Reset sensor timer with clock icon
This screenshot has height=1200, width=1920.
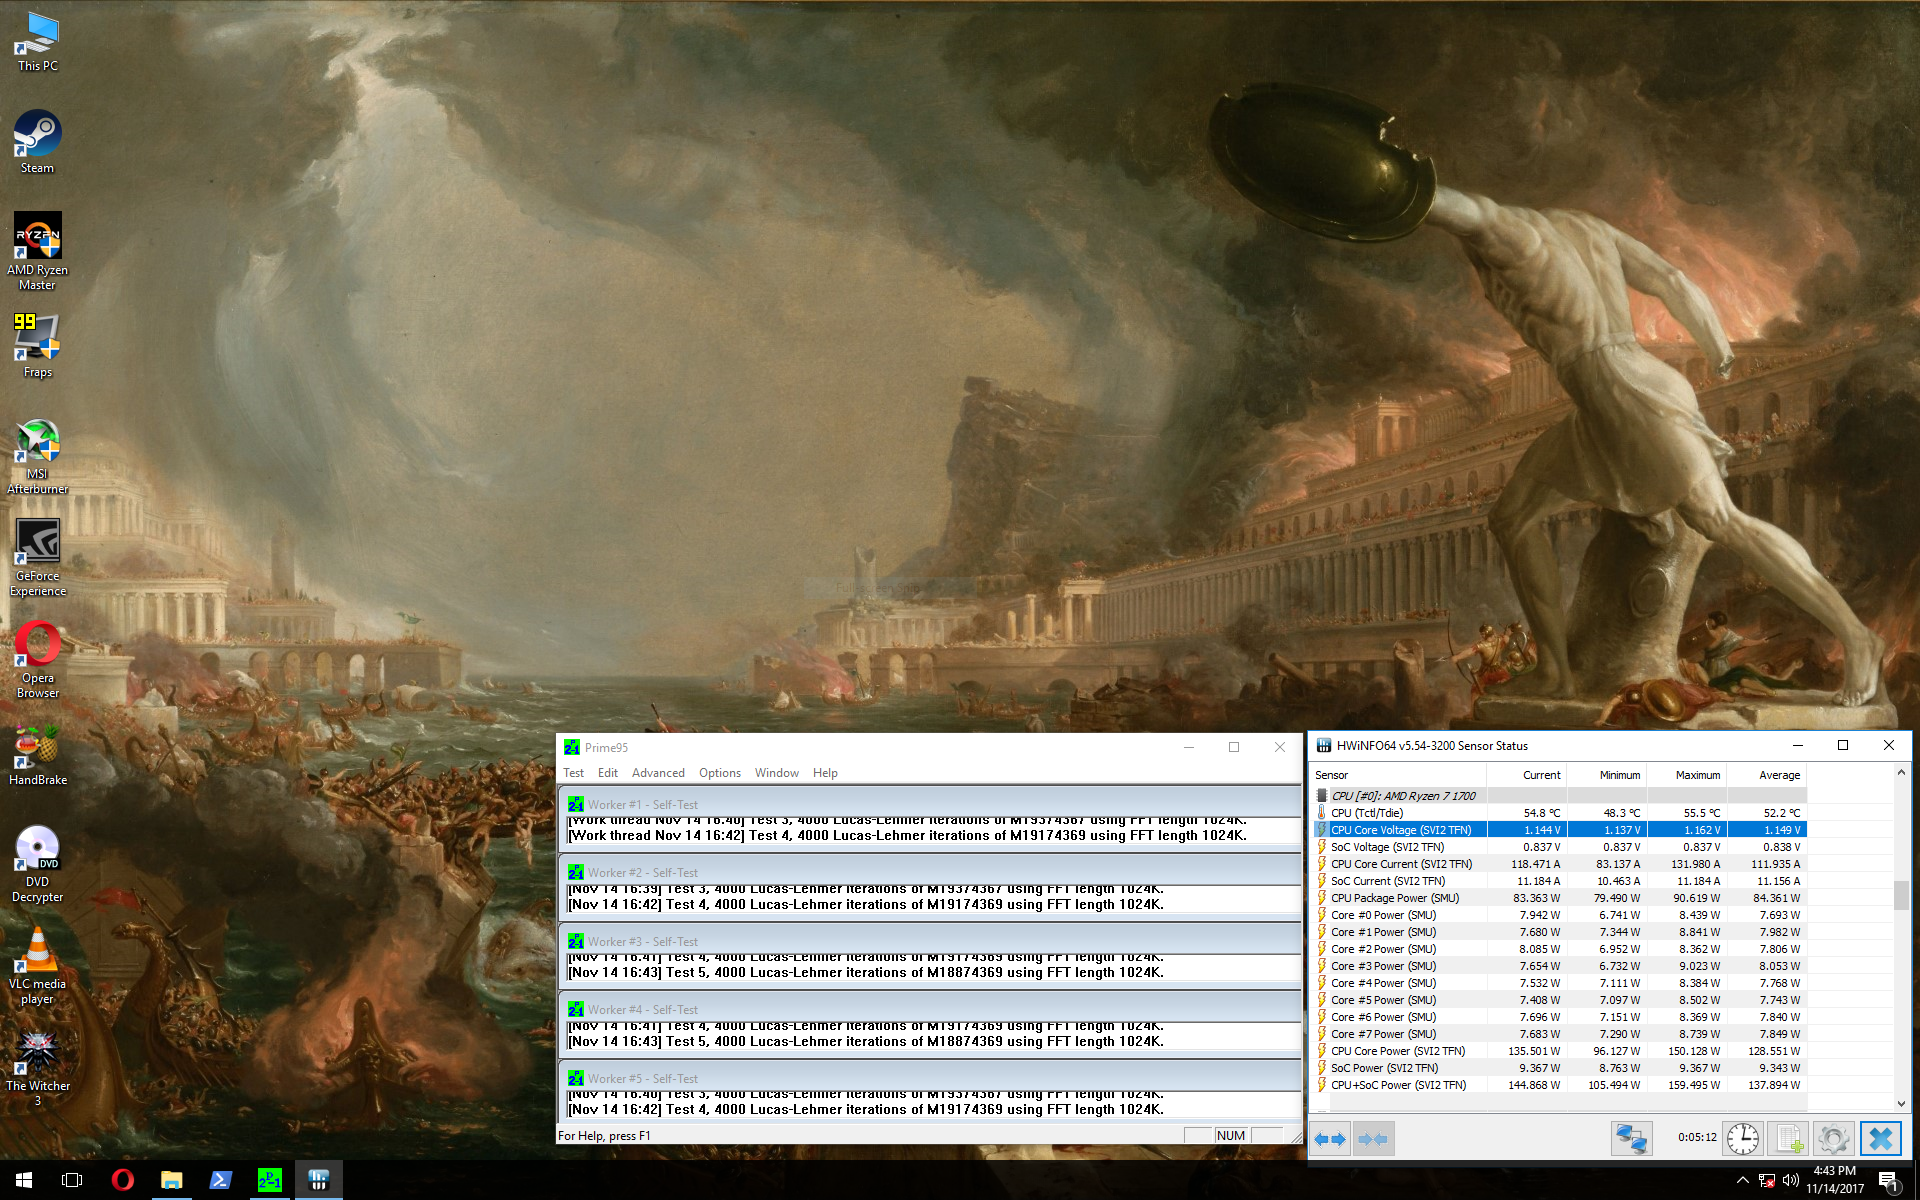(1743, 1139)
